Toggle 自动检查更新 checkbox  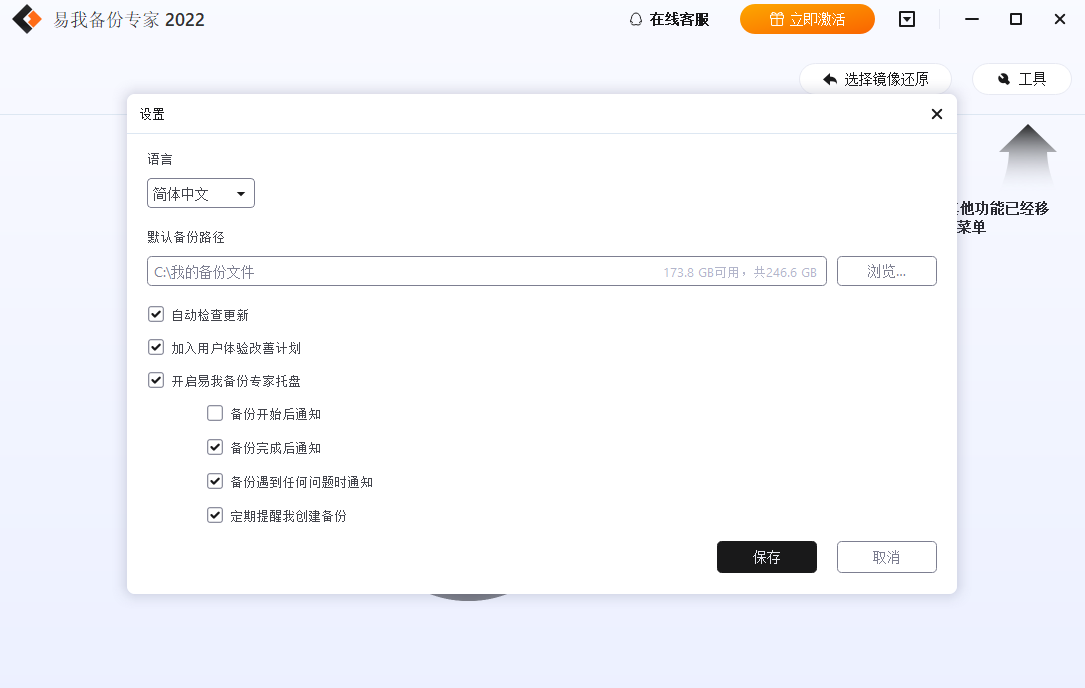[156, 314]
